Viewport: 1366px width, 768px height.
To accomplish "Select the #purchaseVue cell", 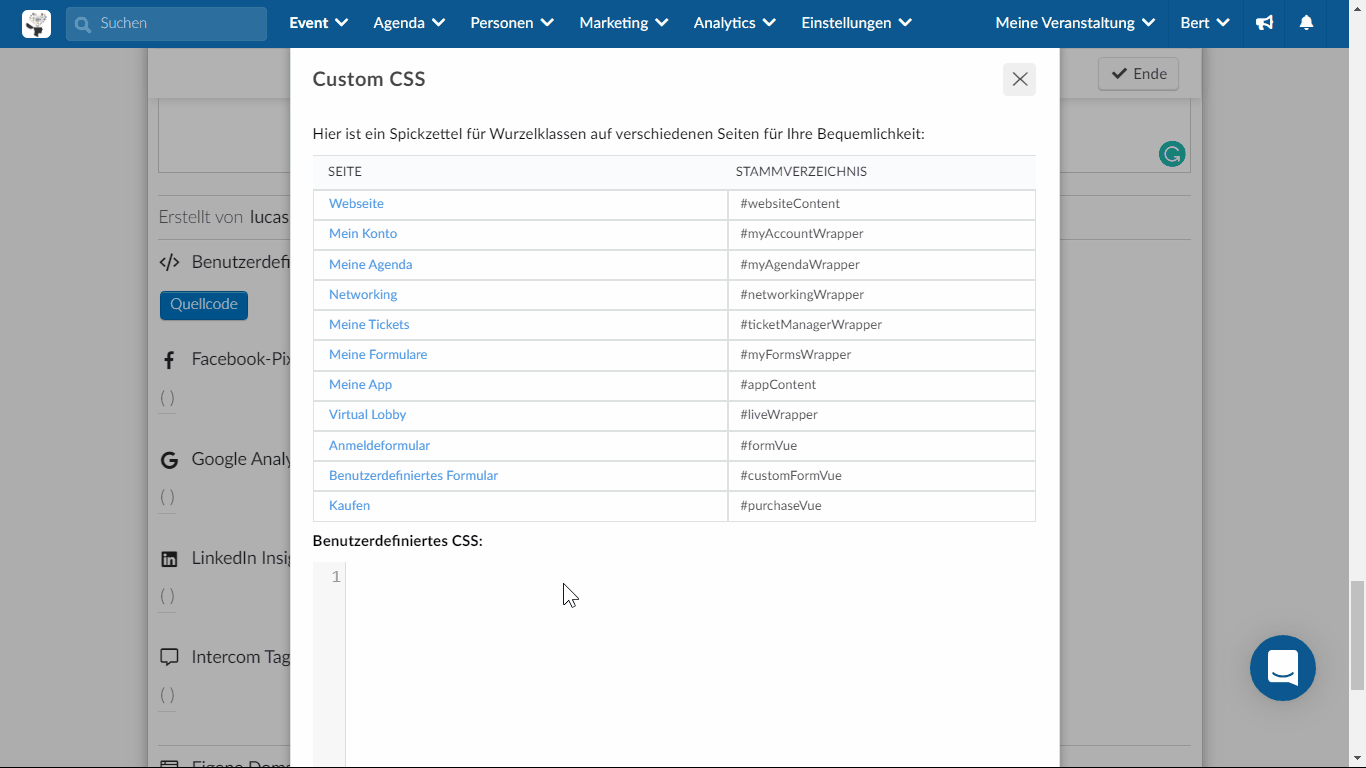I will click(x=881, y=506).
